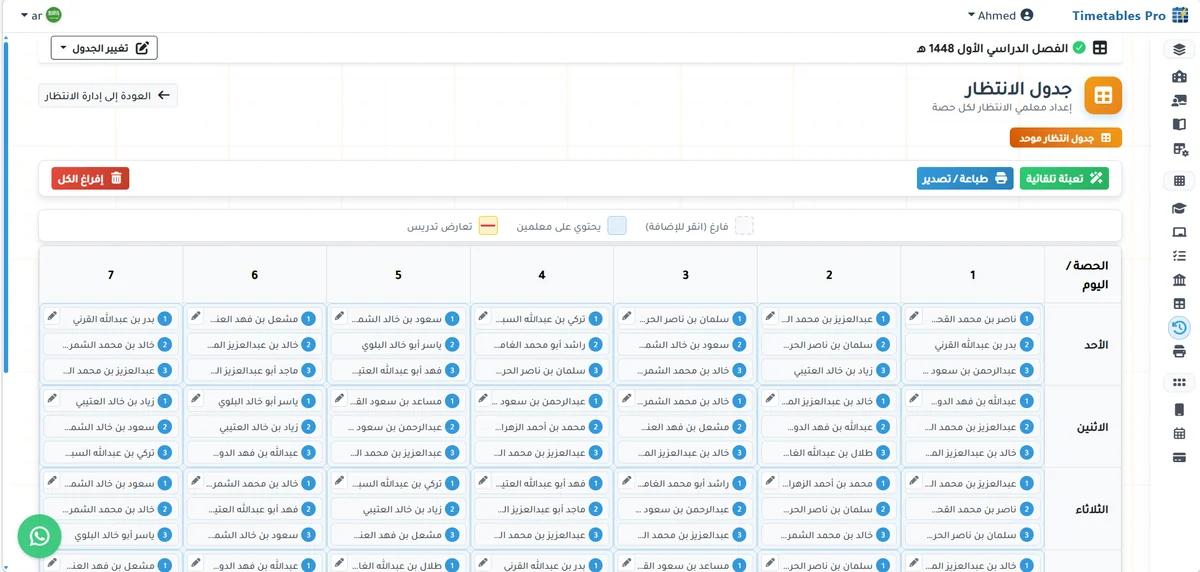This screenshot has width=1200, height=572.
Task: Edit waiting teachers for الأحد period 5
Action: point(339,316)
